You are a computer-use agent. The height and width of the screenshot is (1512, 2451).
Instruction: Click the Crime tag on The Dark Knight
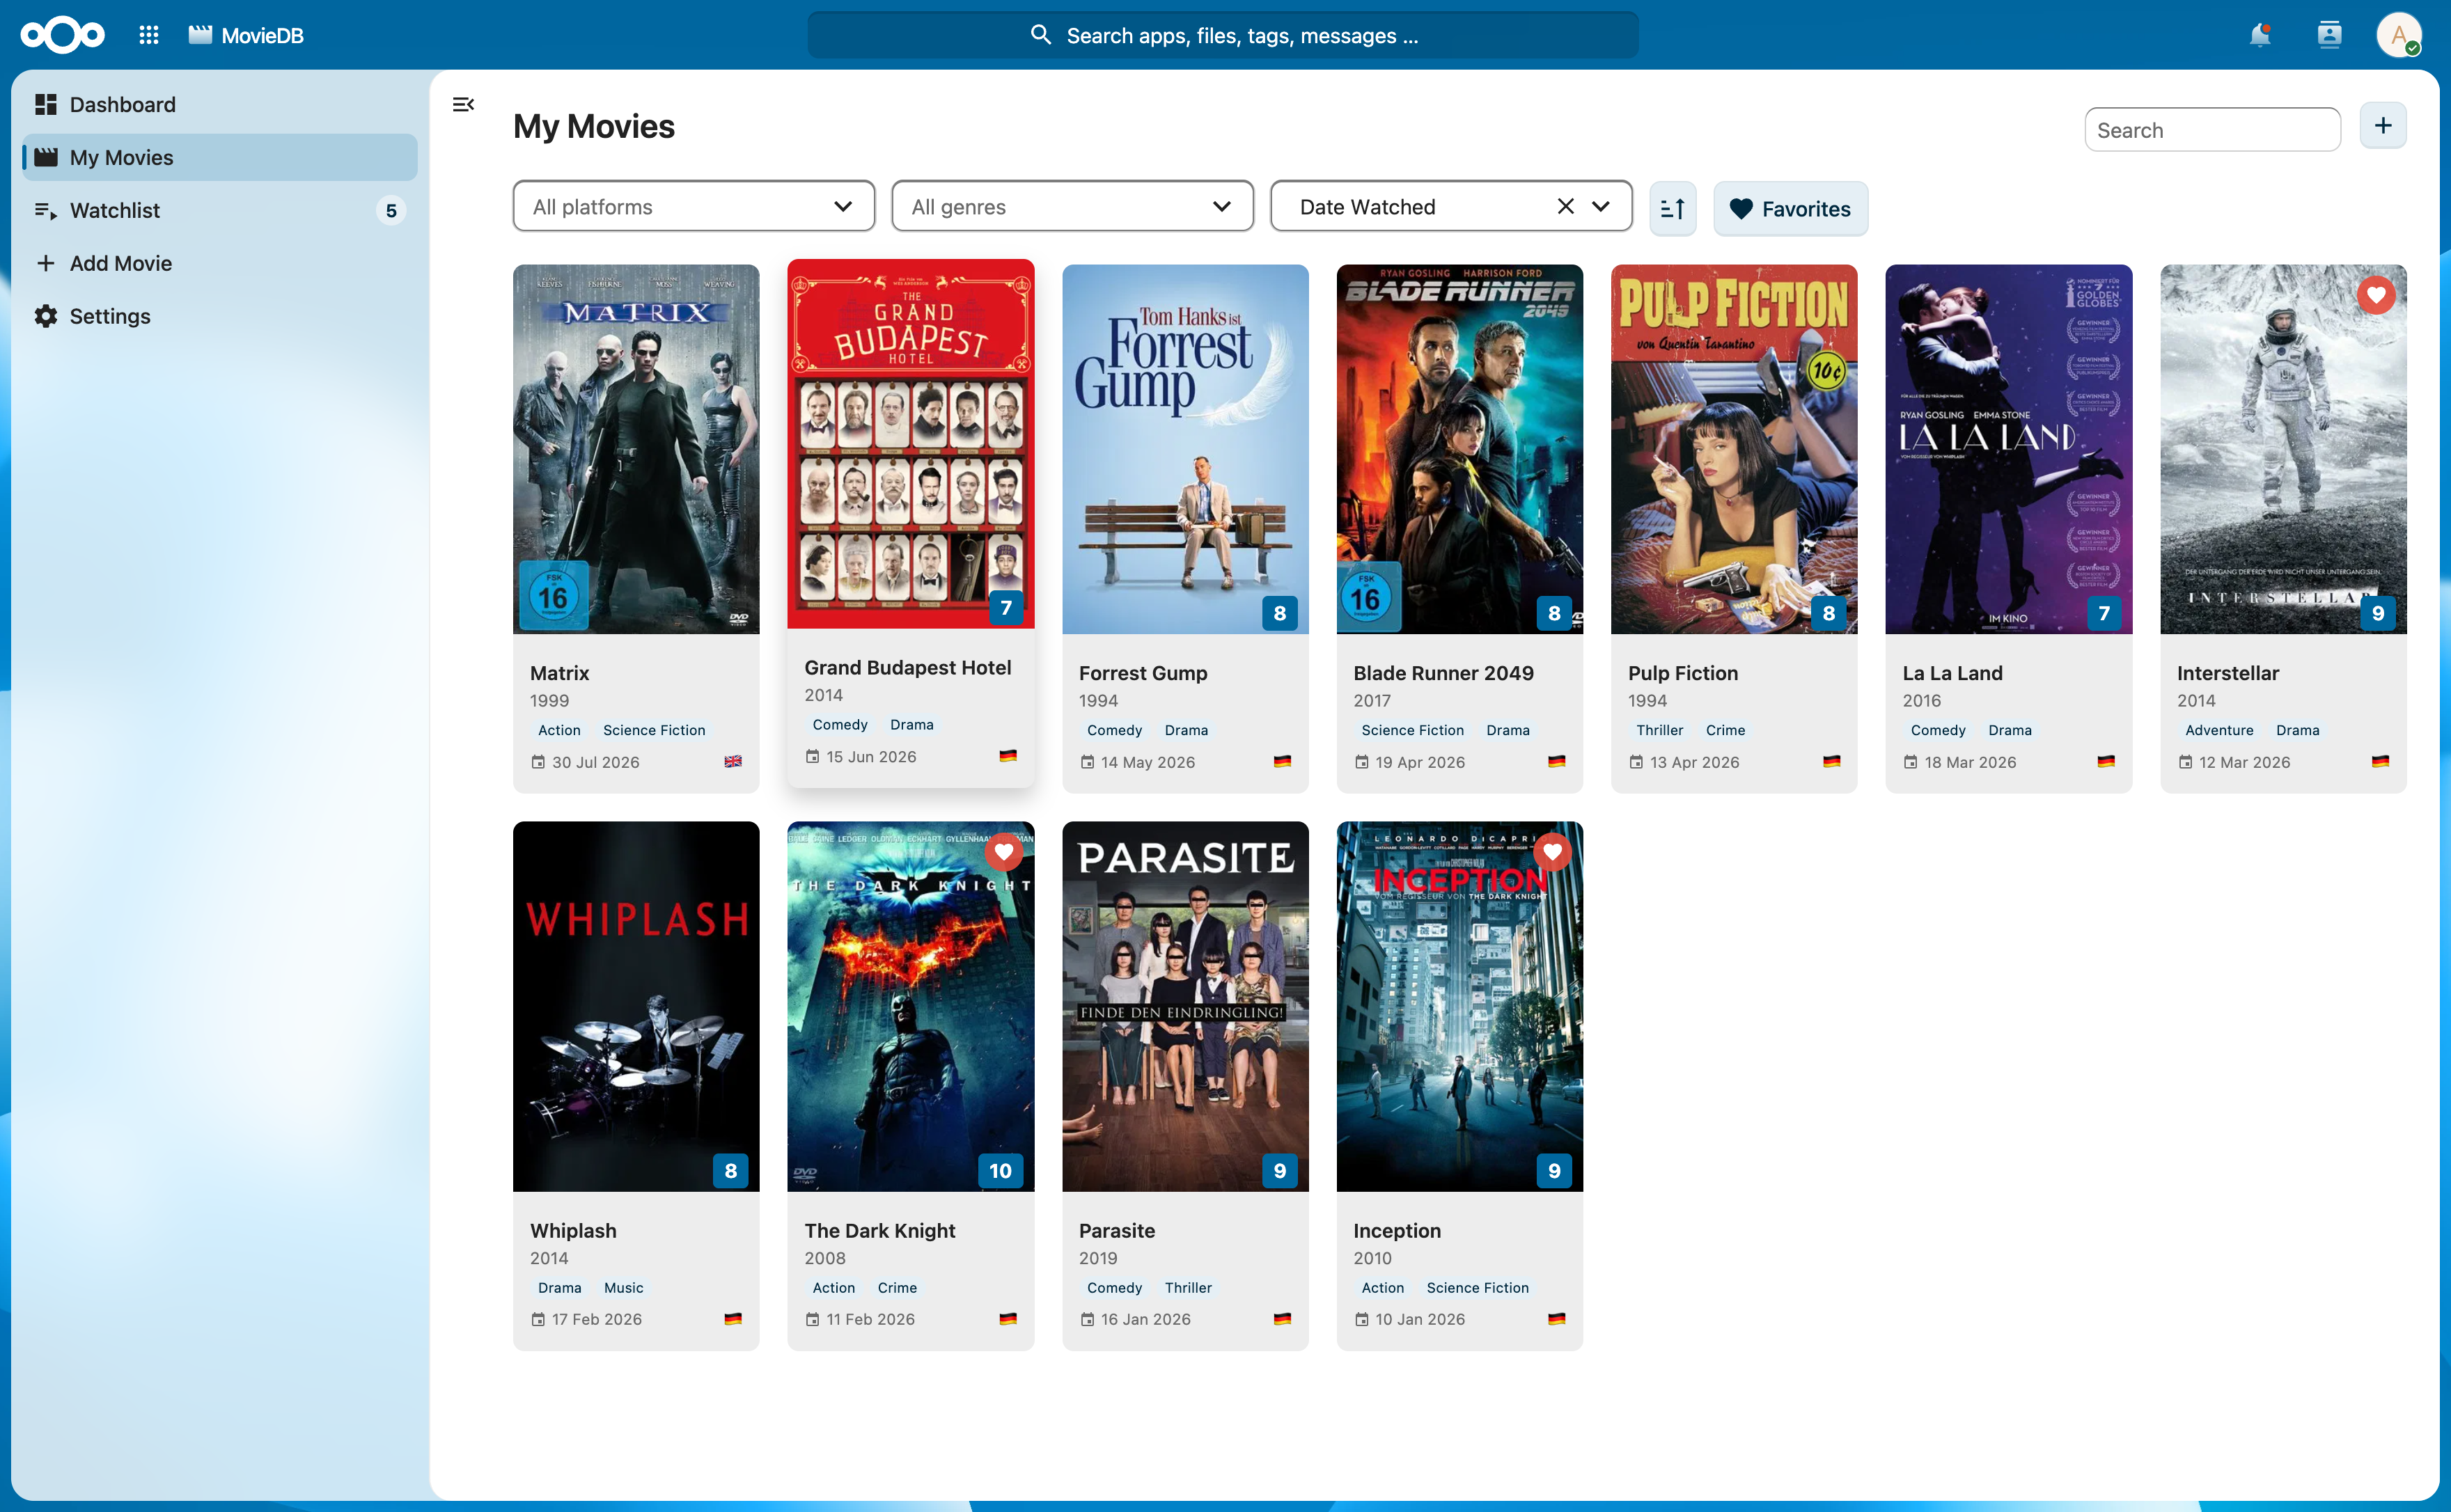point(897,1288)
